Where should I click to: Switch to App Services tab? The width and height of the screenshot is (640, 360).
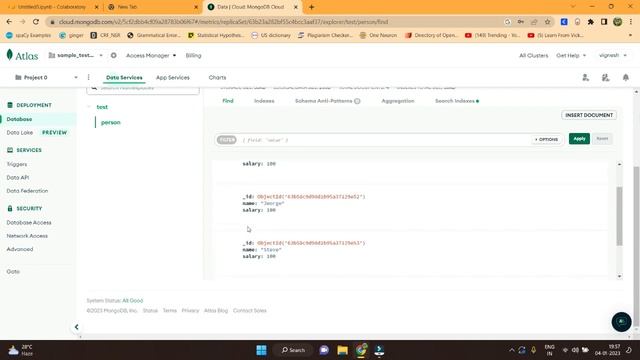(x=173, y=78)
